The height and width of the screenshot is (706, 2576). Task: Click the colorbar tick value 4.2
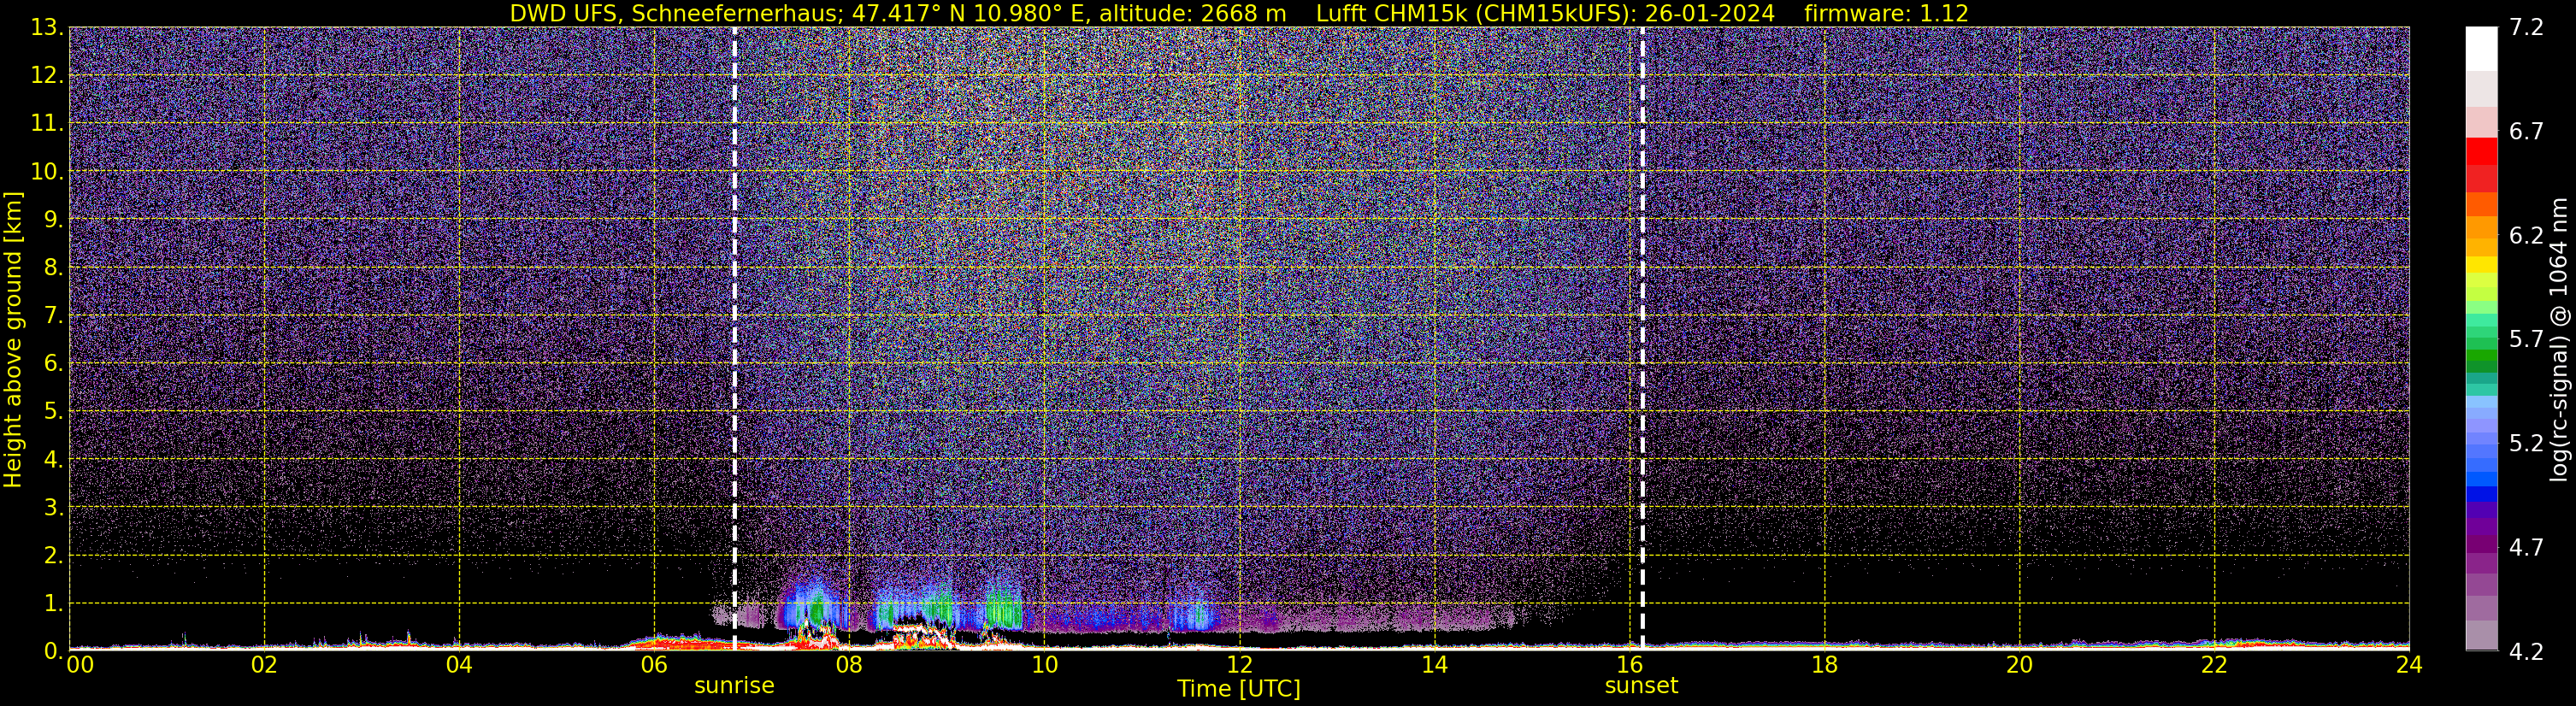click(x=2526, y=651)
